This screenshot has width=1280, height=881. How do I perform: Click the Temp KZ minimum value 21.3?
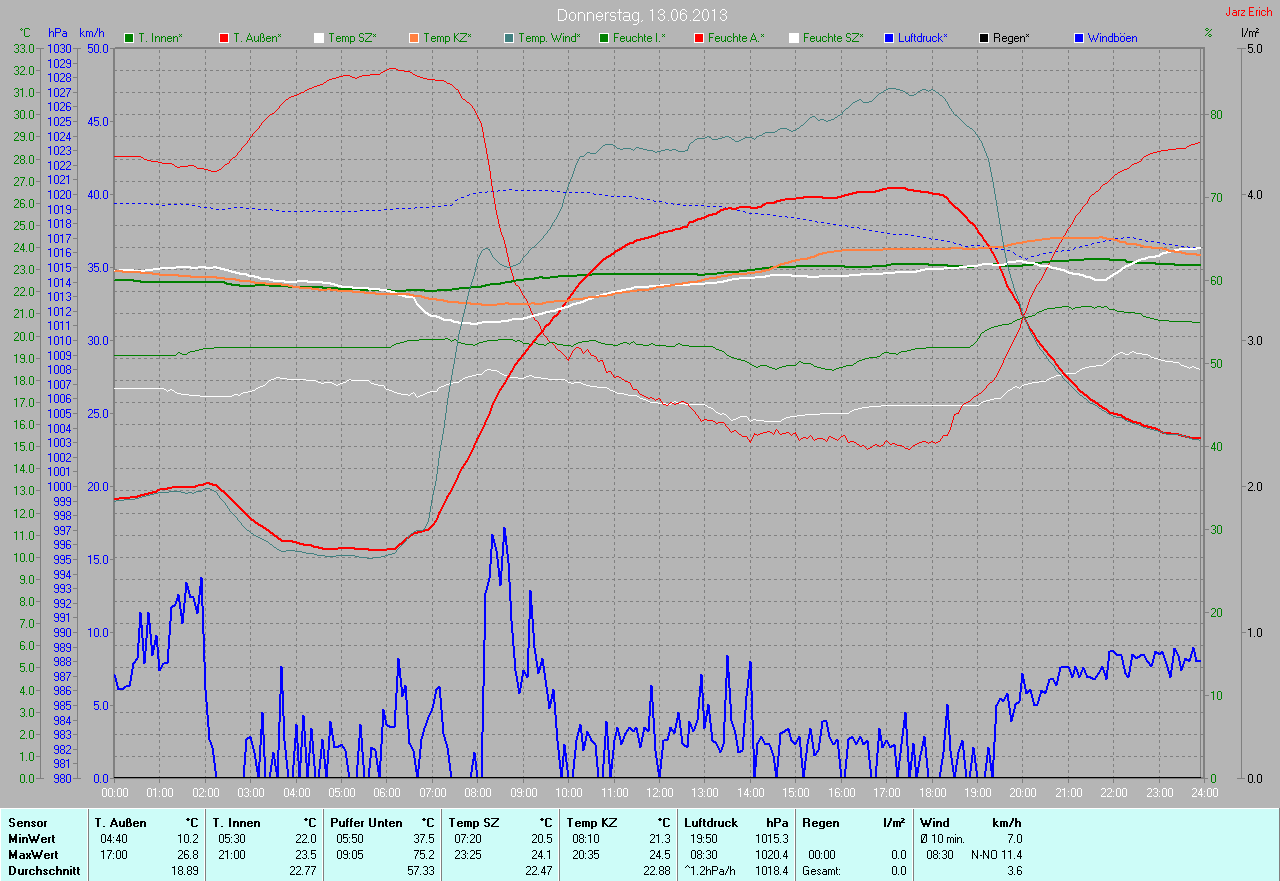click(659, 839)
